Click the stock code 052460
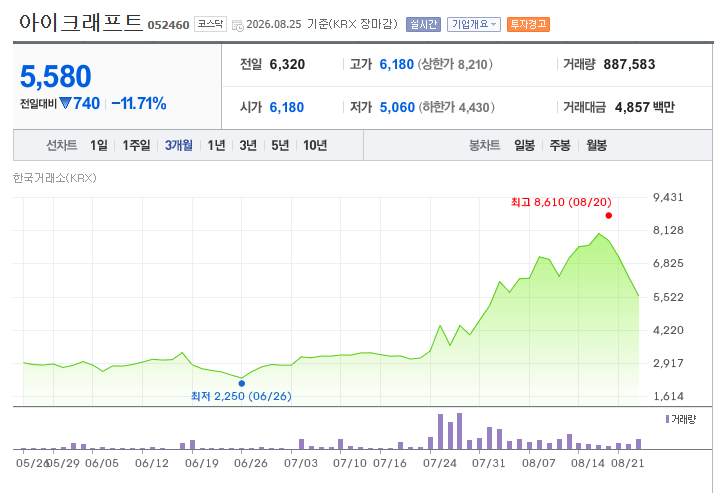Screen dimensions: 714x493 [168, 25]
